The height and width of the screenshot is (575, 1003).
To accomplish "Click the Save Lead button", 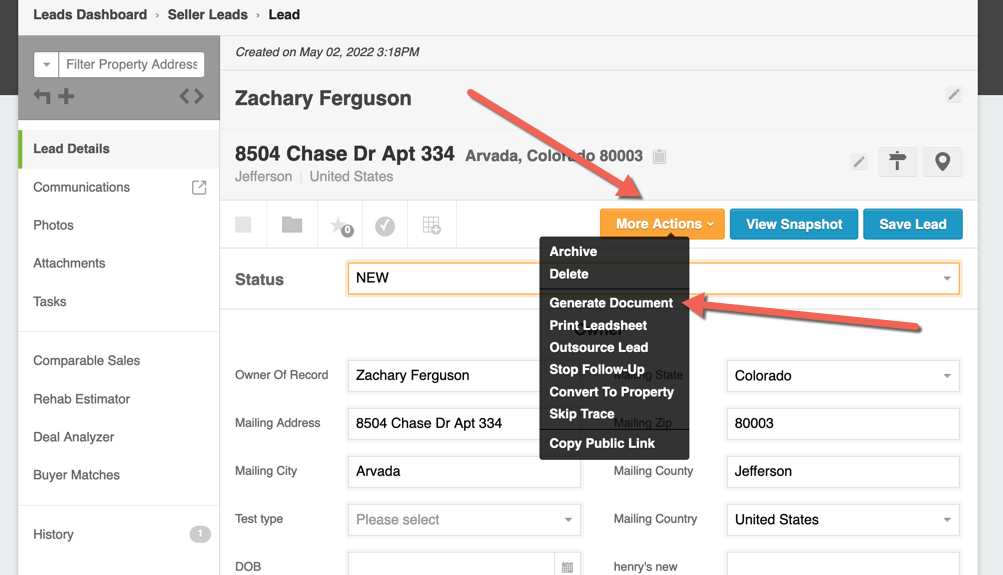I will [913, 224].
